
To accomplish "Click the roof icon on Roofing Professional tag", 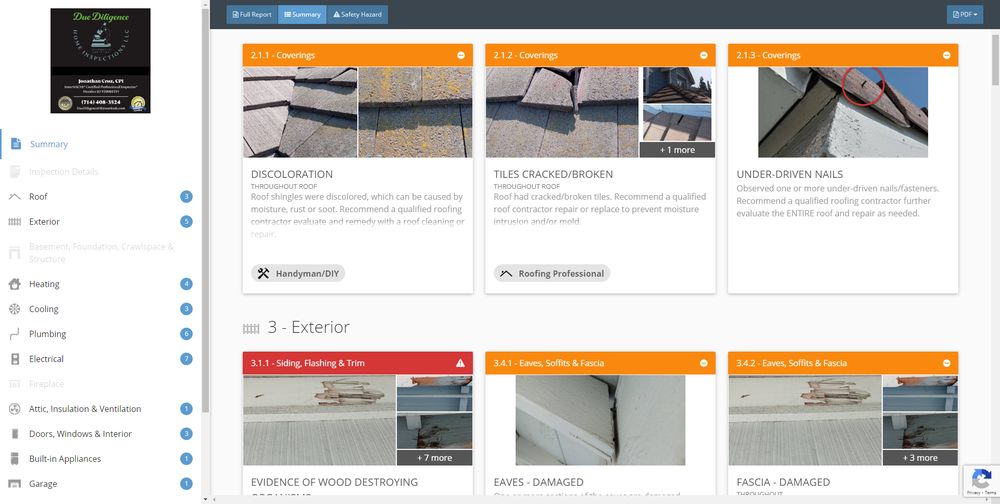I will tap(506, 274).
